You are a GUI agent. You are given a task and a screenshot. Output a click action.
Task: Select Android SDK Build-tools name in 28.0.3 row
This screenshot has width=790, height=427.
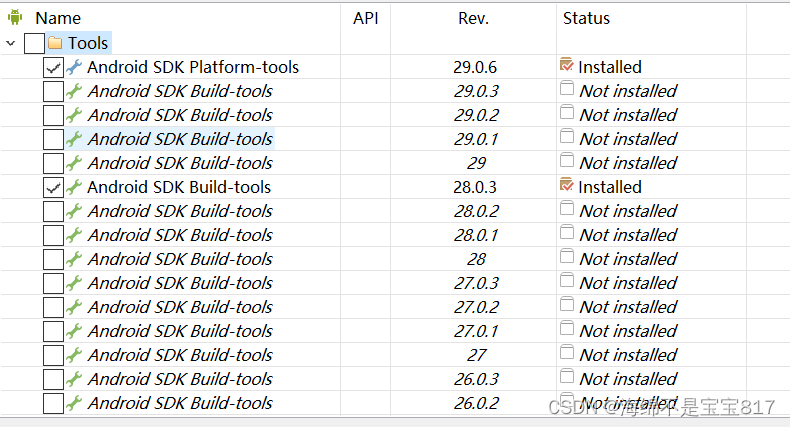(x=179, y=187)
